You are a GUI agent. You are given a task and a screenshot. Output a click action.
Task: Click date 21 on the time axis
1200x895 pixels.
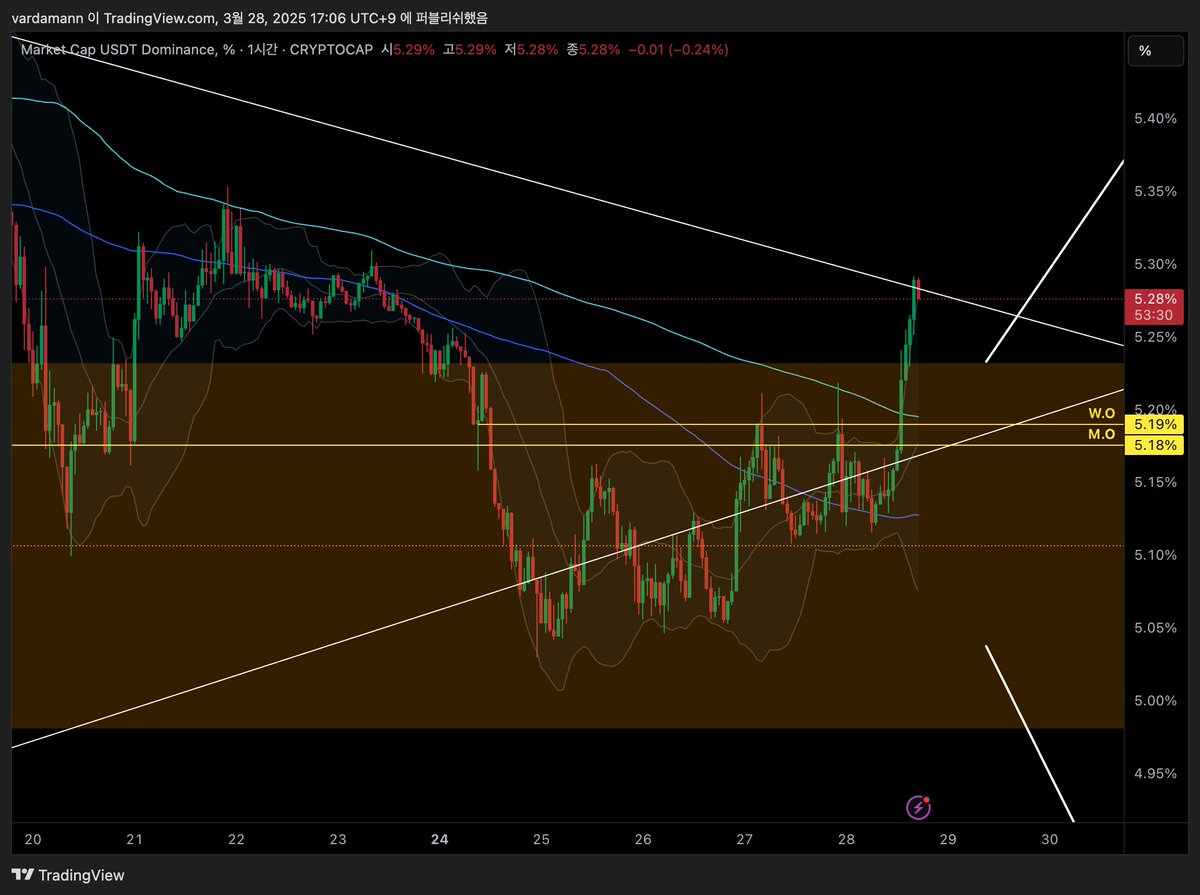135,840
